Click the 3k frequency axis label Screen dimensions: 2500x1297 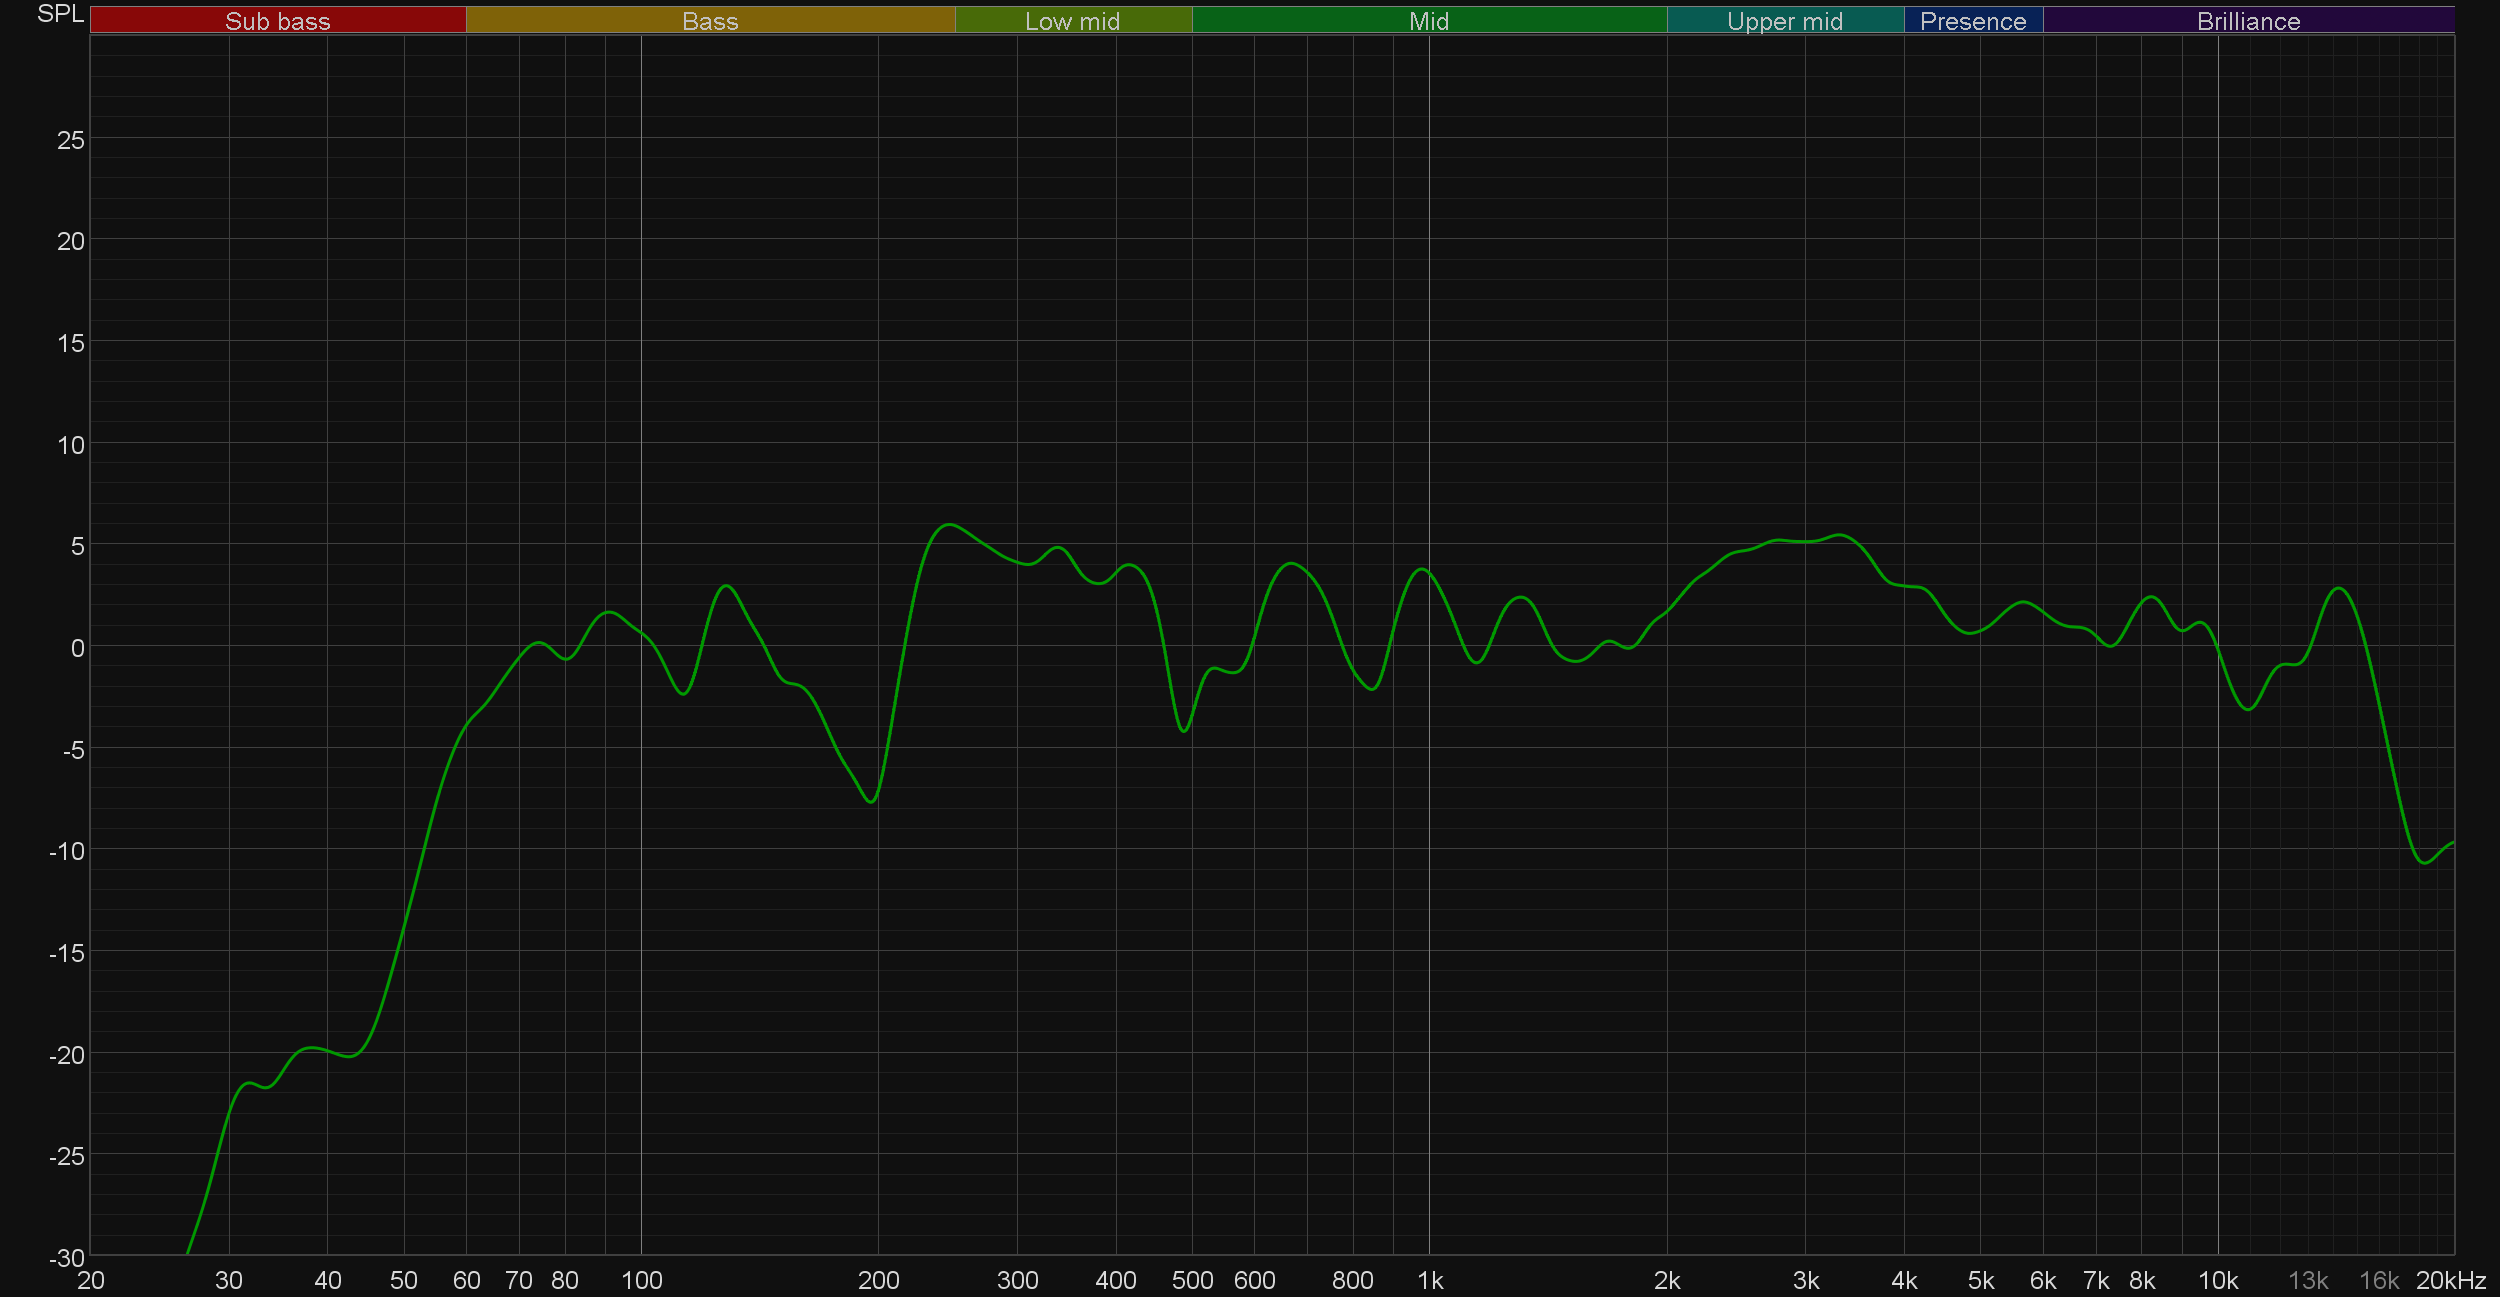tap(1805, 1280)
